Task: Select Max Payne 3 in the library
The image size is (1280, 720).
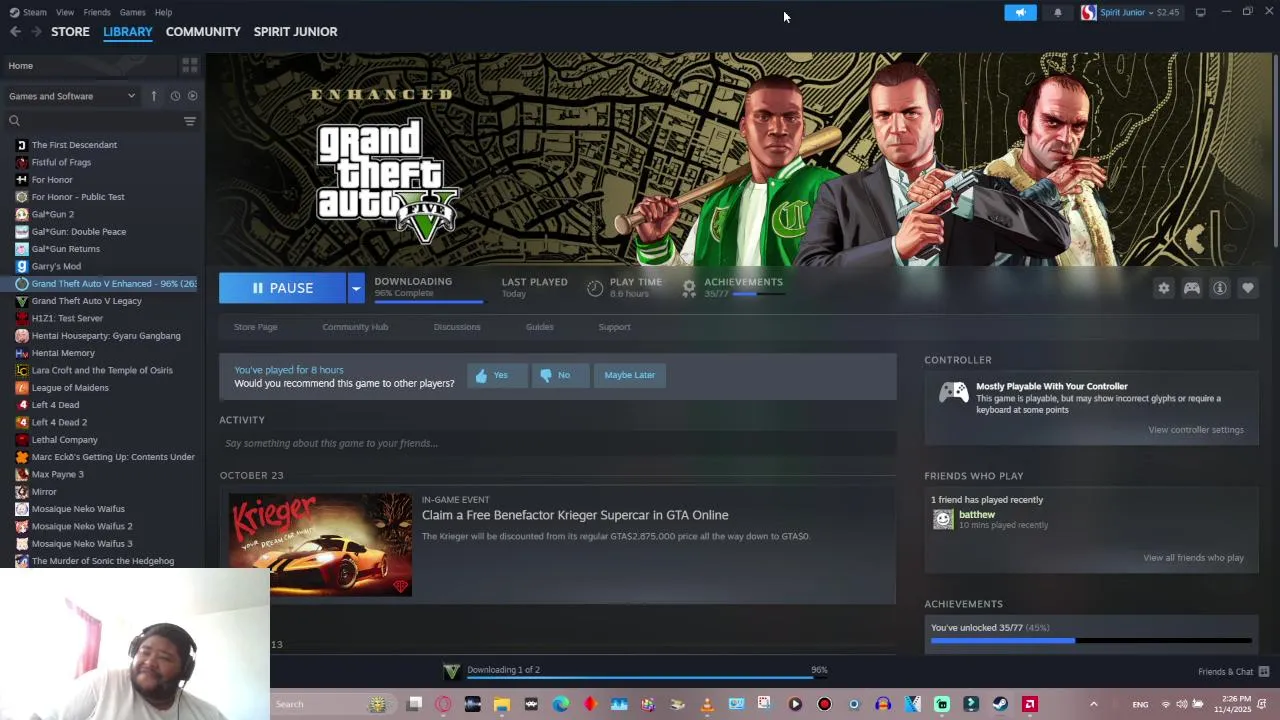Action: (57, 474)
